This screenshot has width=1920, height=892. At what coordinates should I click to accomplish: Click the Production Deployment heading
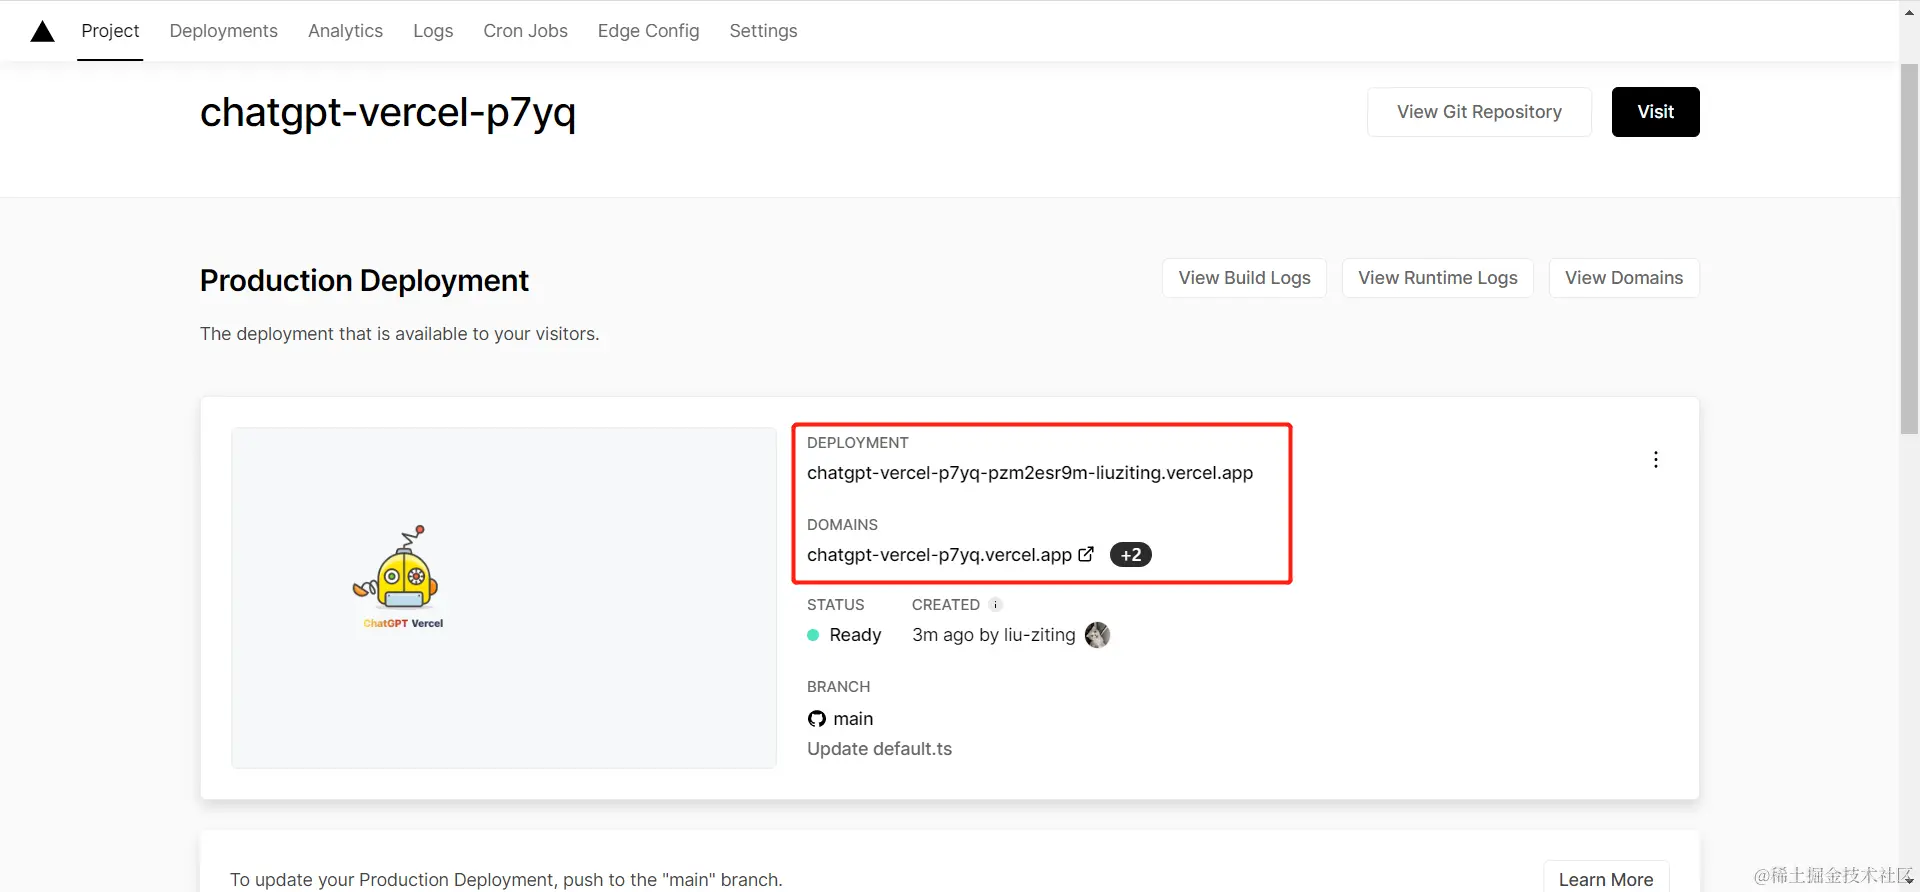tap(364, 281)
